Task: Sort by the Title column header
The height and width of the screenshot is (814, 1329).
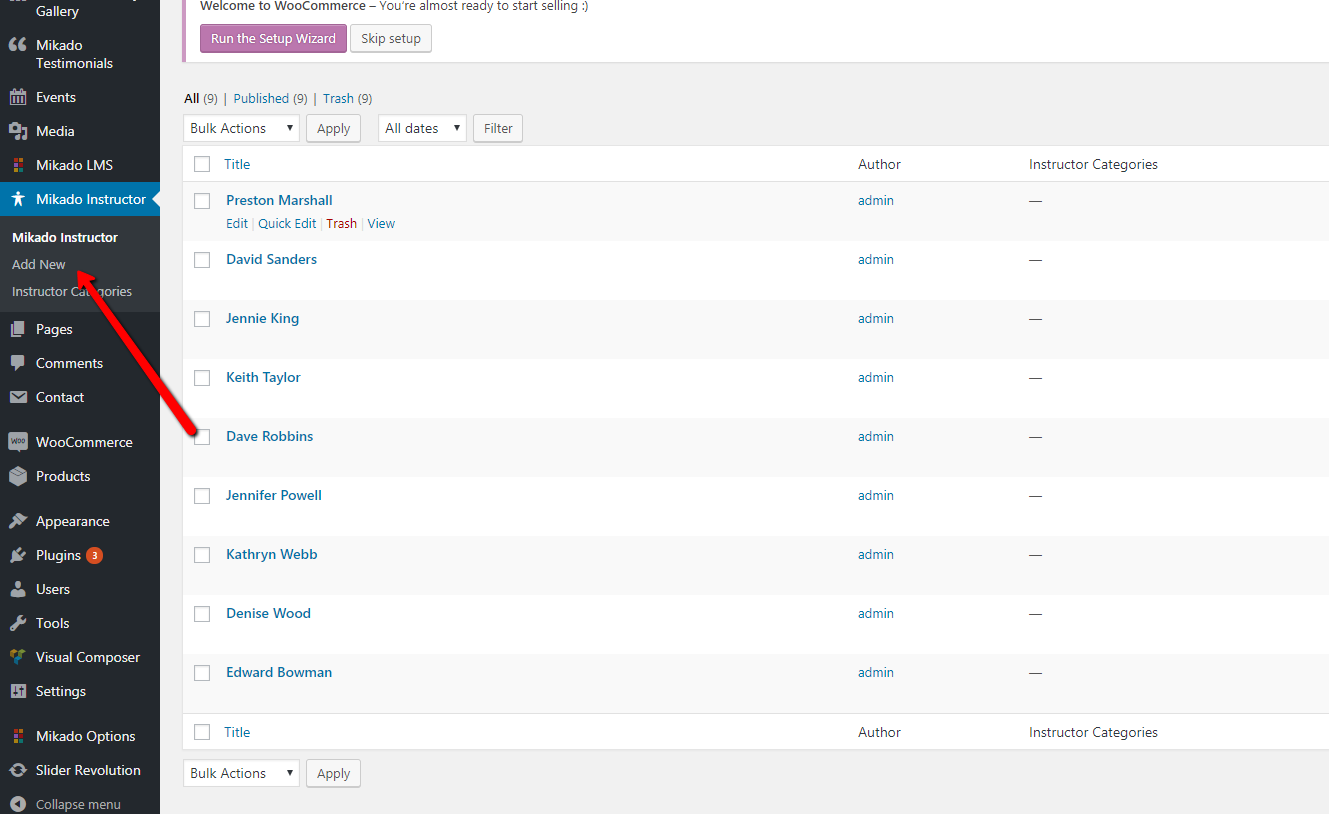Action: pyautogui.click(x=237, y=164)
